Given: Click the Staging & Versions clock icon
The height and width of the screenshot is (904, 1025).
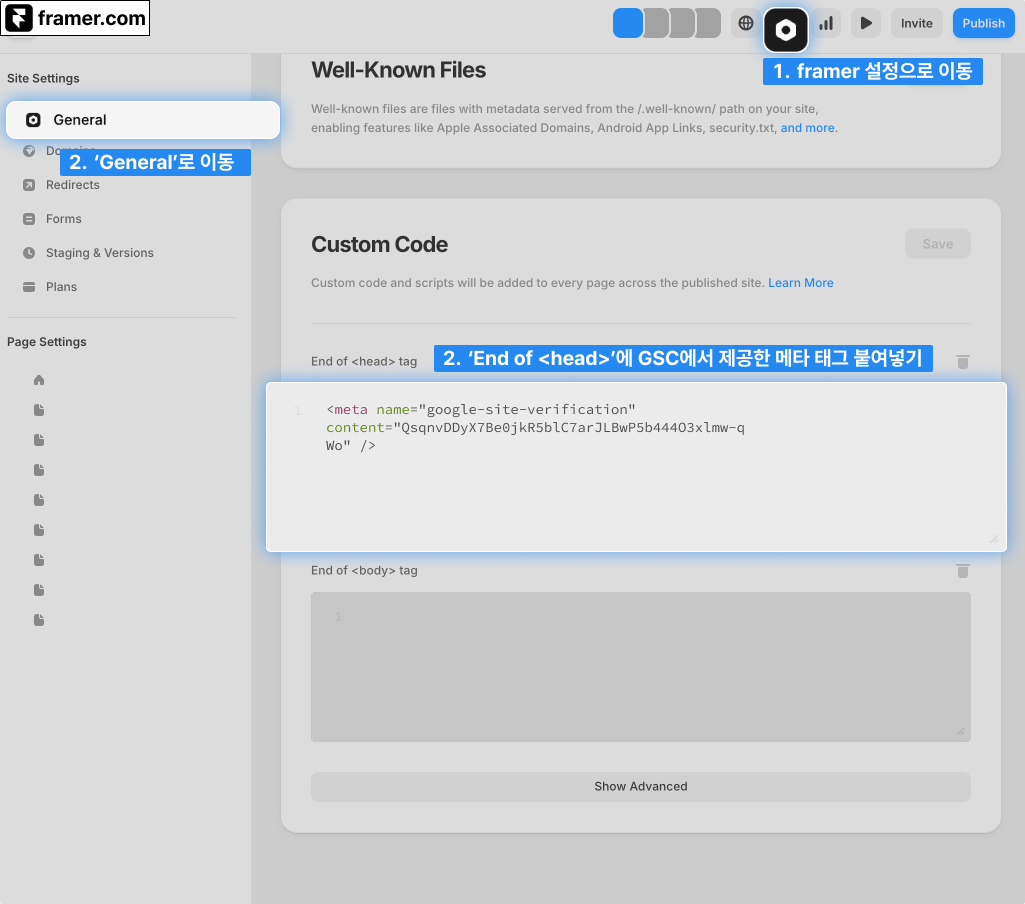Looking at the screenshot, I should click(x=29, y=253).
